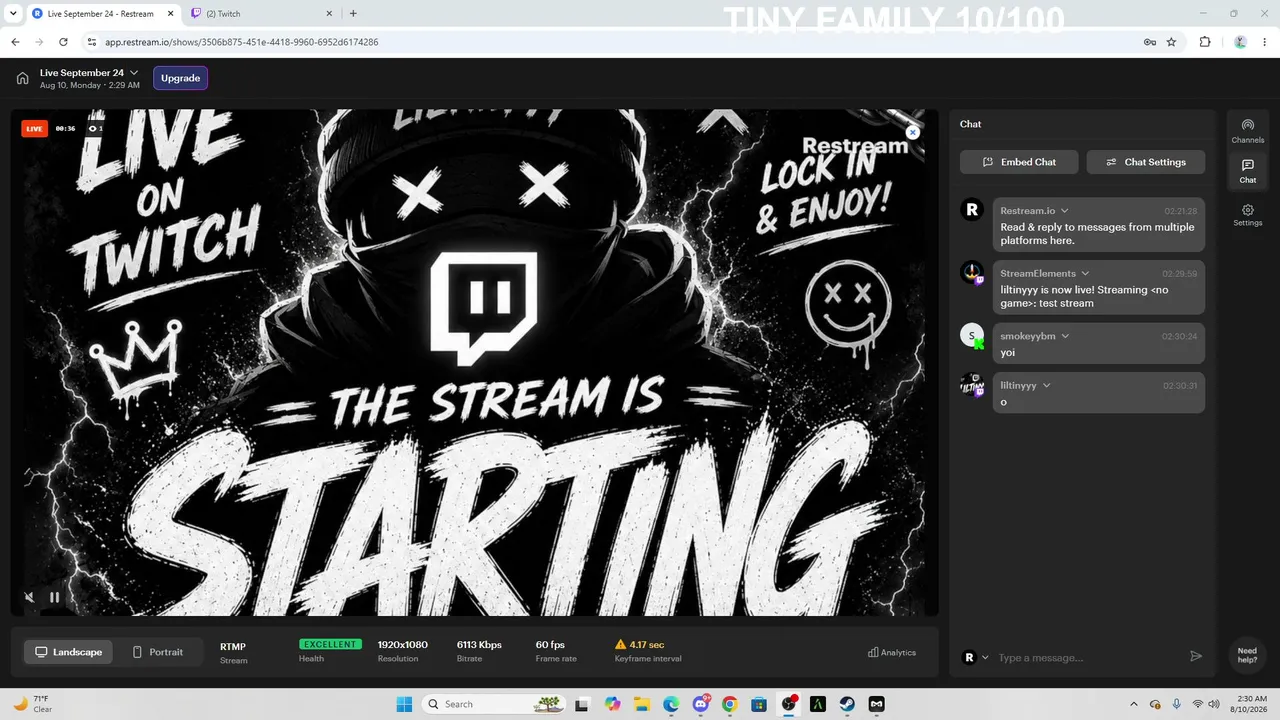1280x720 pixels.
Task: Open the Embed Chat option
Action: click(x=1019, y=162)
